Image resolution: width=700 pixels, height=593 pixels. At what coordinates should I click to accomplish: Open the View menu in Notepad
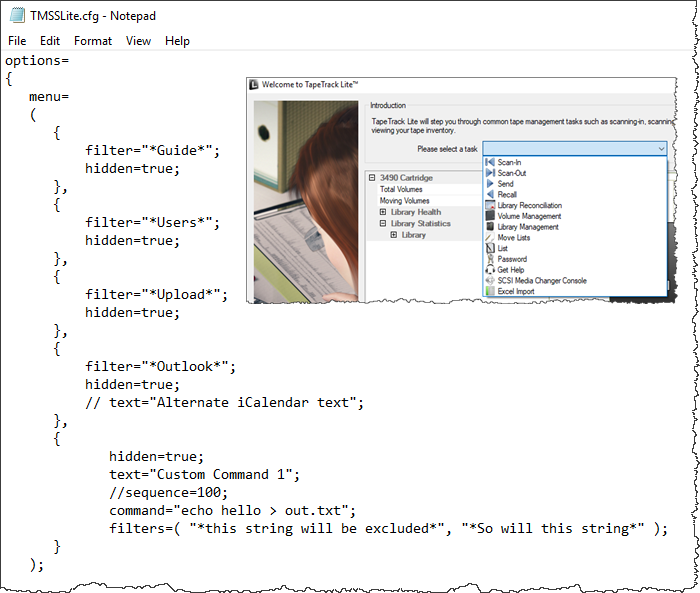[x=138, y=41]
